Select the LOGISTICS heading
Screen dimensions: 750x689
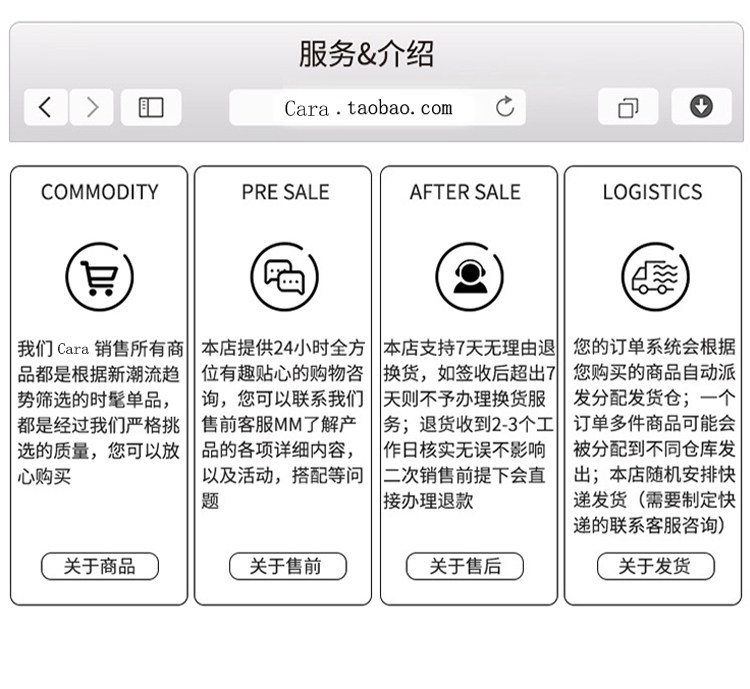pyautogui.click(x=652, y=192)
